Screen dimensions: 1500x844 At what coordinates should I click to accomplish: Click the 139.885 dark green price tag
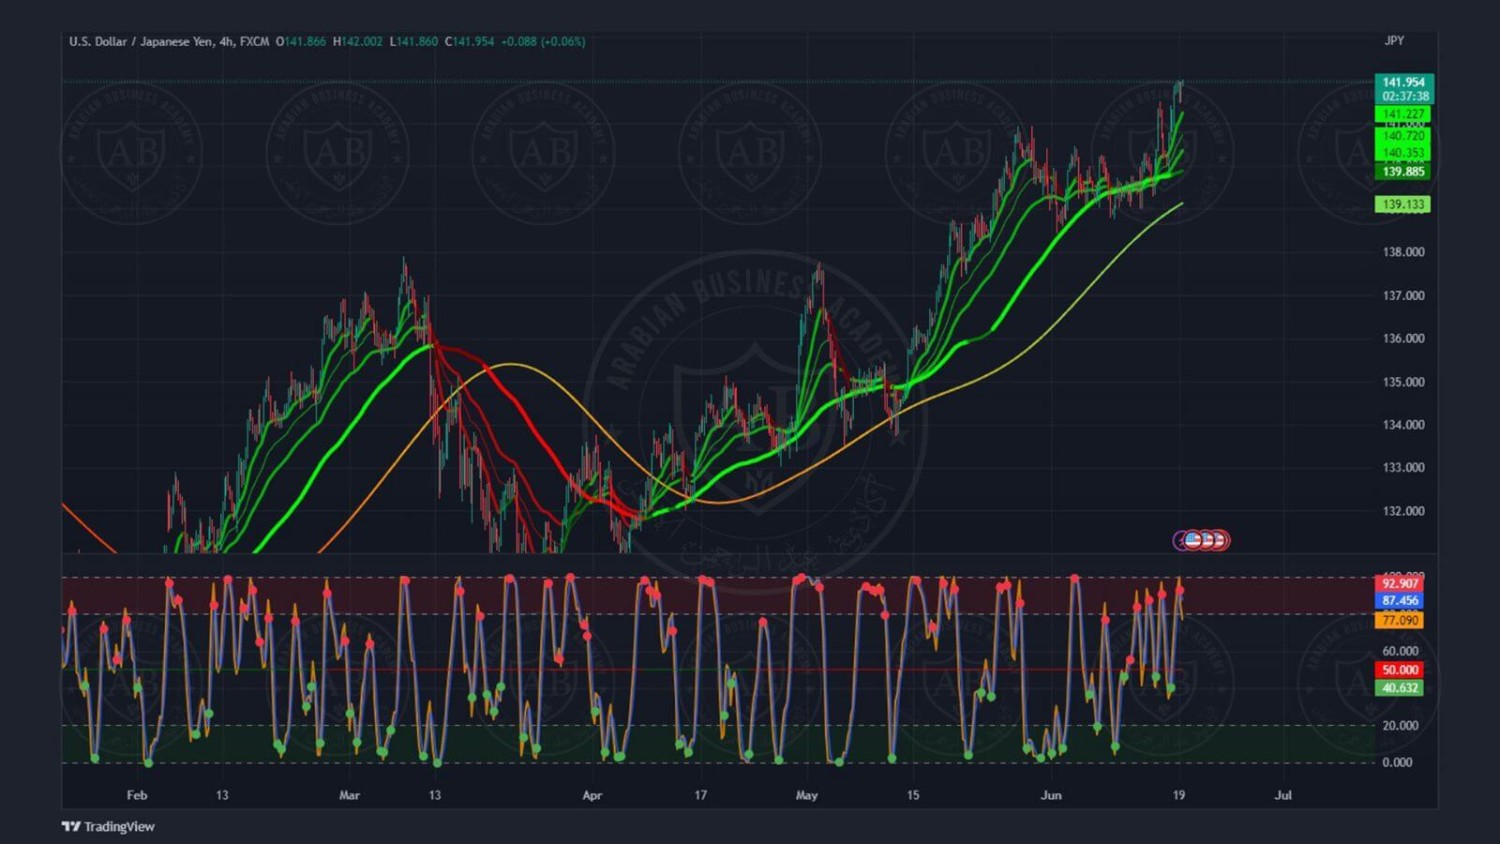(x=1403, y=172)
